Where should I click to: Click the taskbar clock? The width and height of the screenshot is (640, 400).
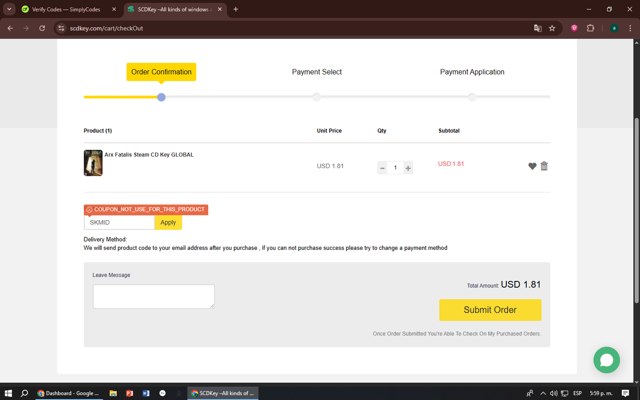point(601,393)
